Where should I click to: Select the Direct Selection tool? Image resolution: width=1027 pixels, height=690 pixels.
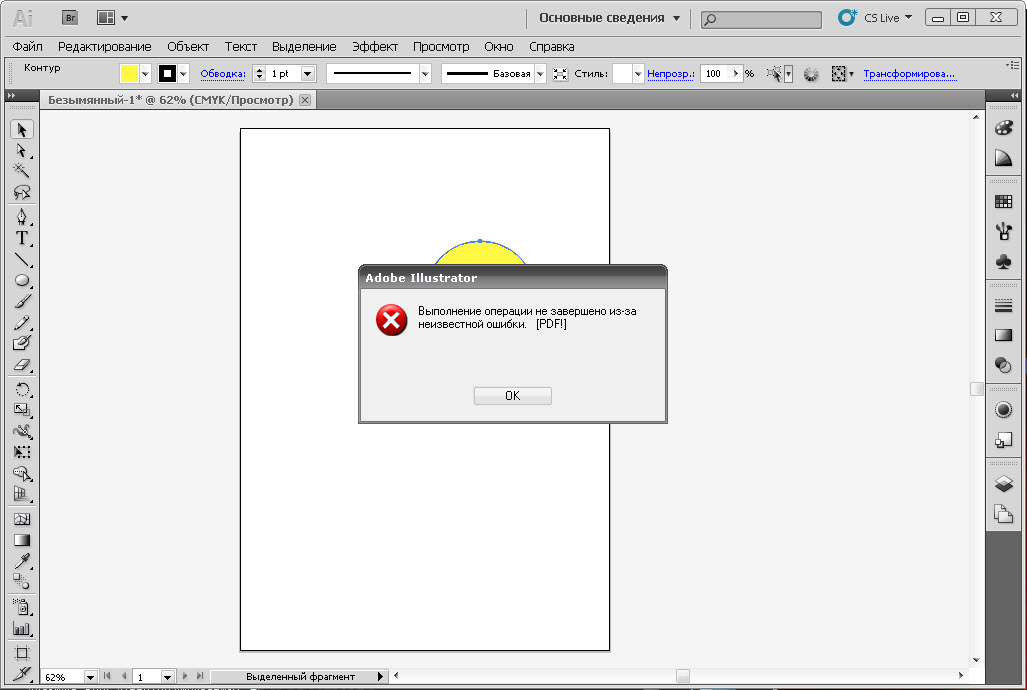tap(22, 150)
